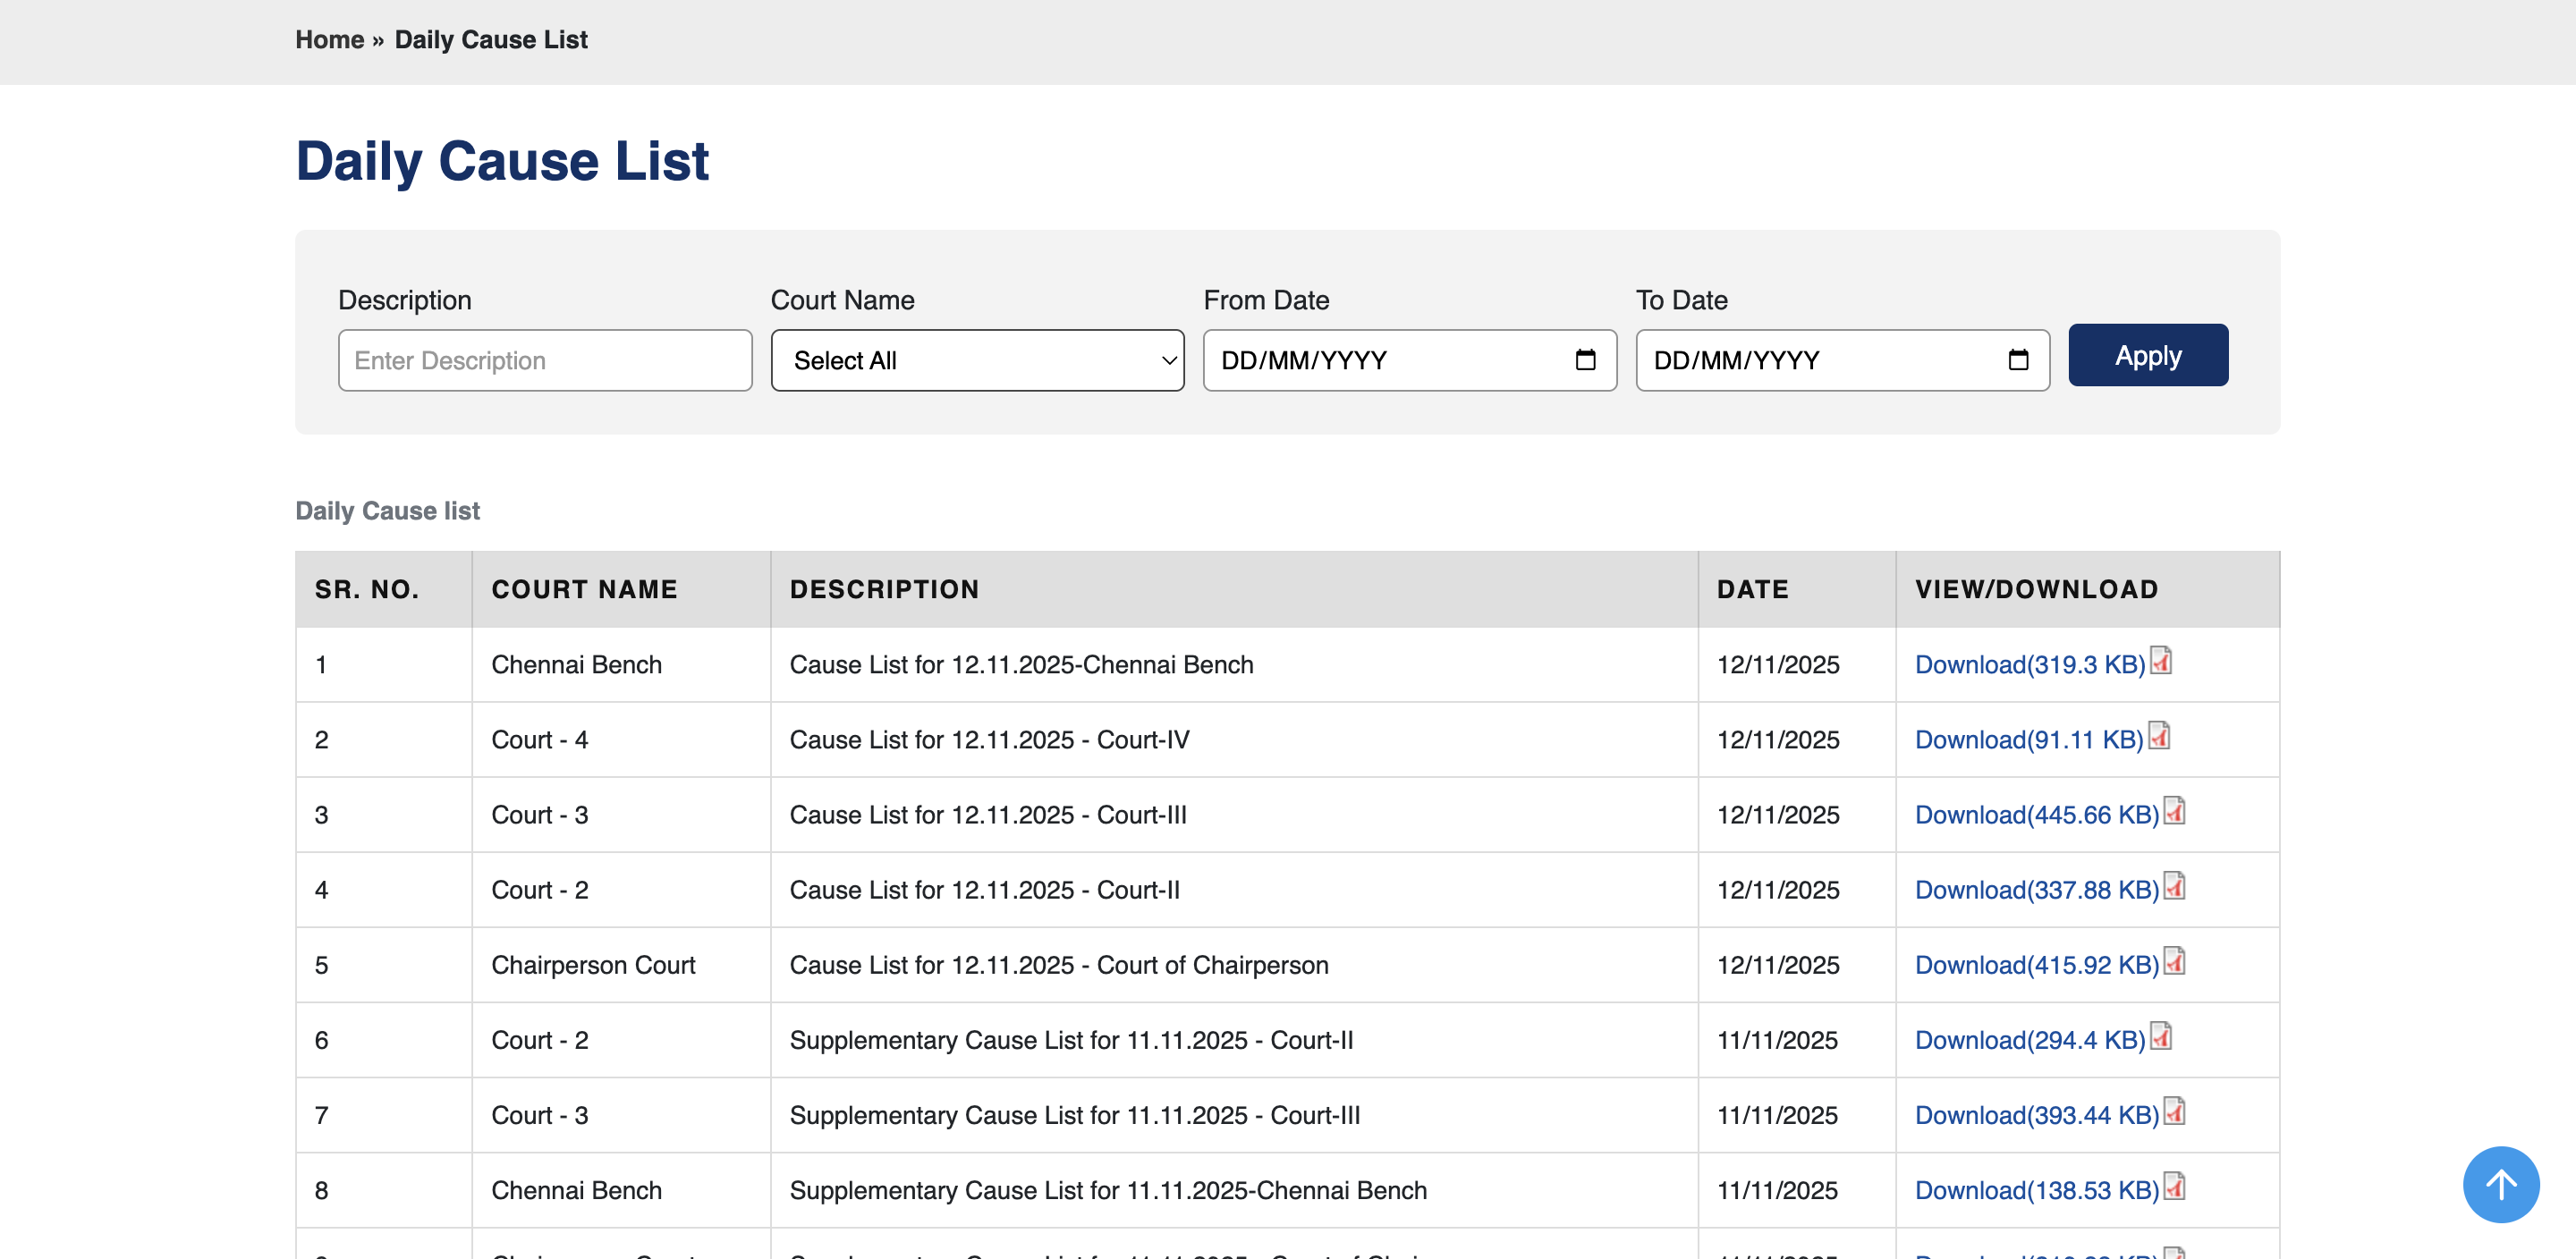Open the Download(319.3 KB) link
This screenshot has height=1259, width=2576.
click(x=2029, y=665)
